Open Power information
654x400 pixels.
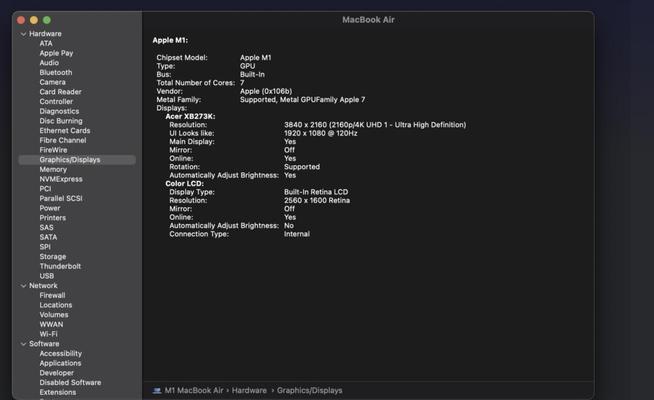[50, 208]
